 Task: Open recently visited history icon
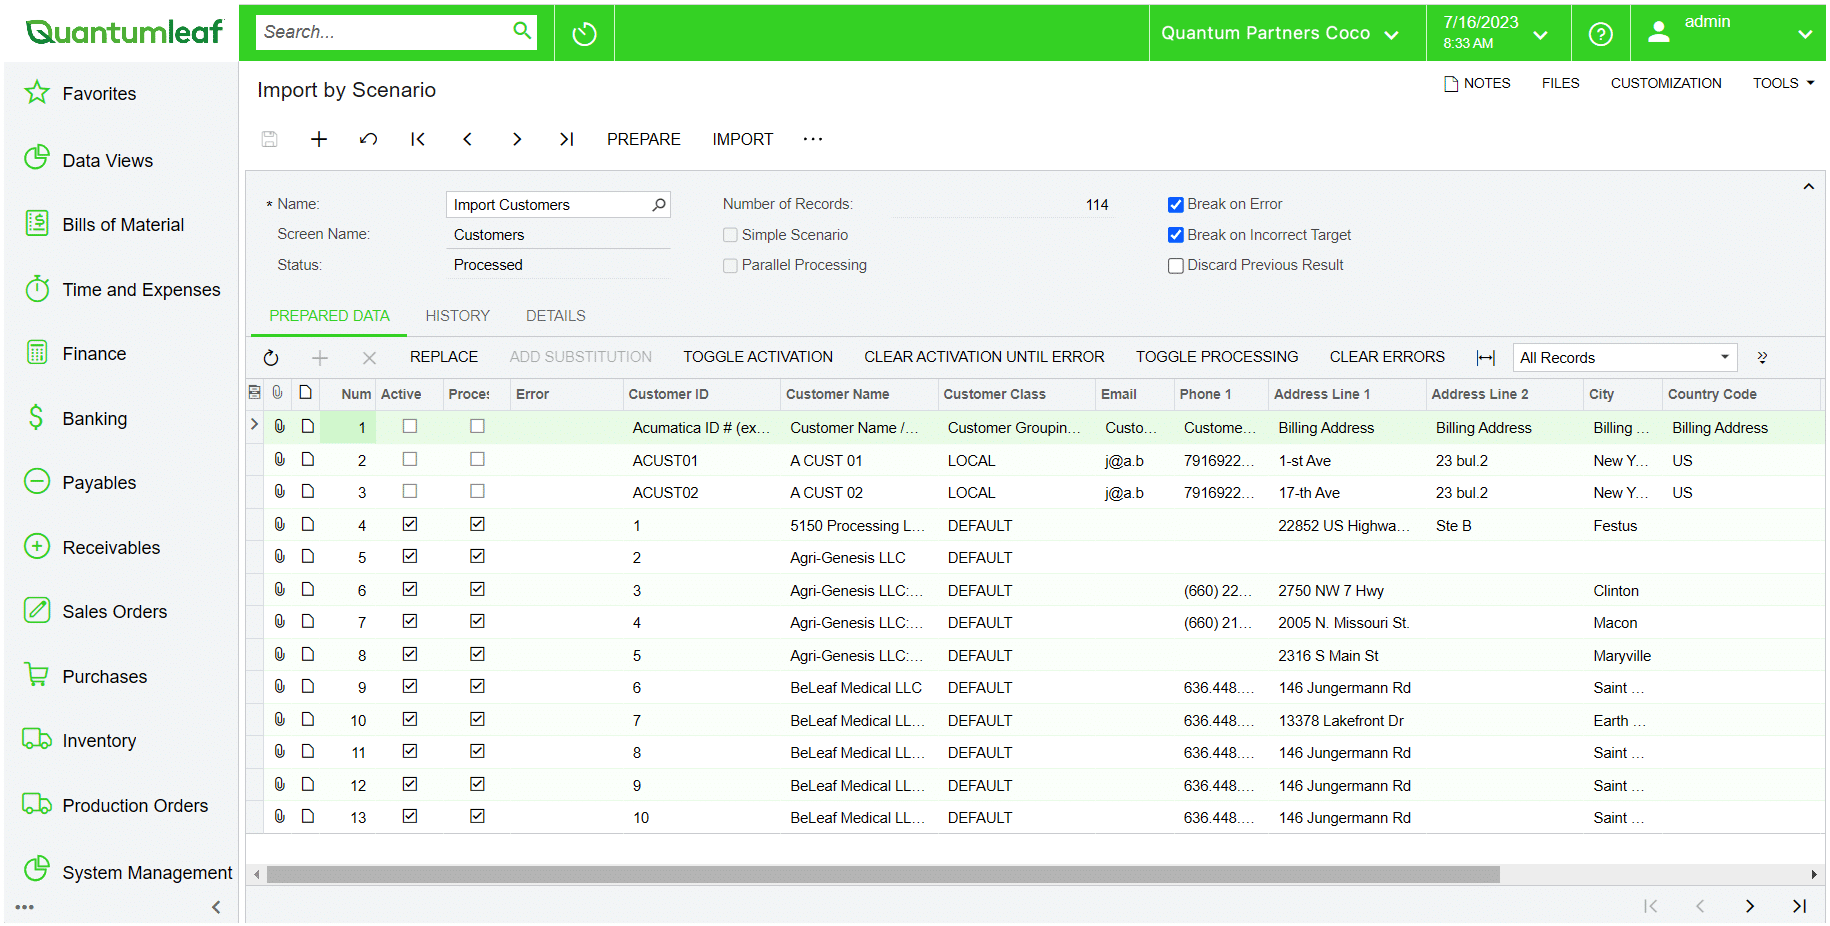(584, 34)
